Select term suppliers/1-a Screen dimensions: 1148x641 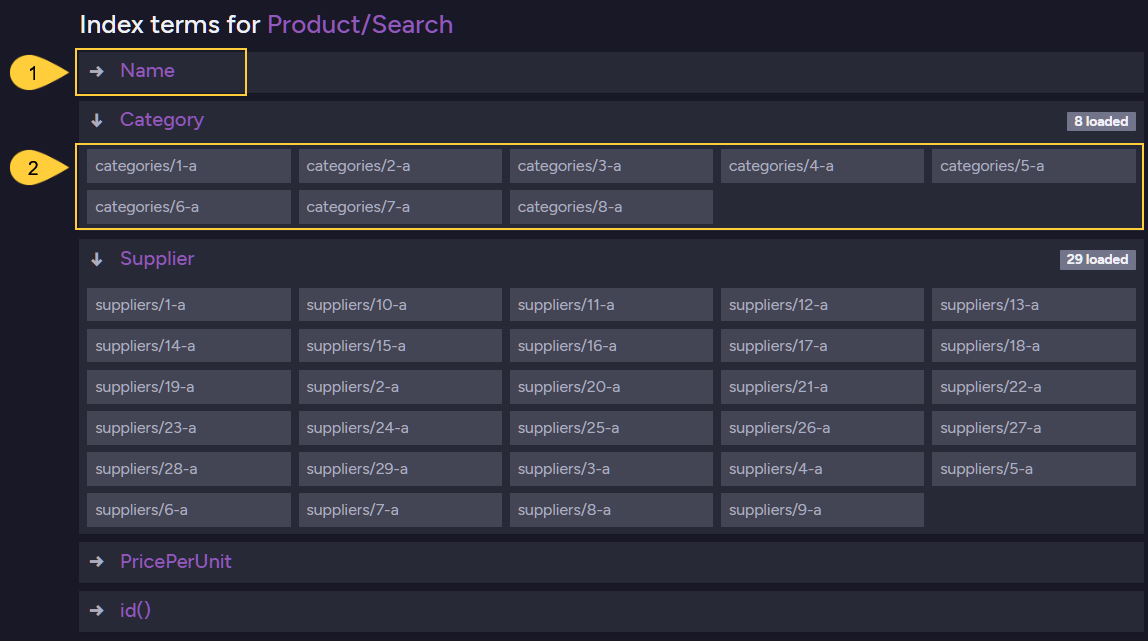[x=189, y=305]
